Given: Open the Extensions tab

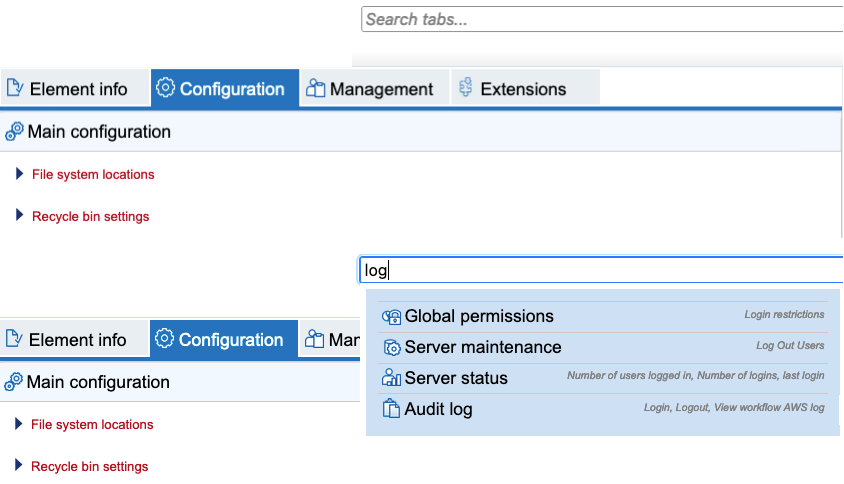Looking at the screenshot, I should (525, 88).
